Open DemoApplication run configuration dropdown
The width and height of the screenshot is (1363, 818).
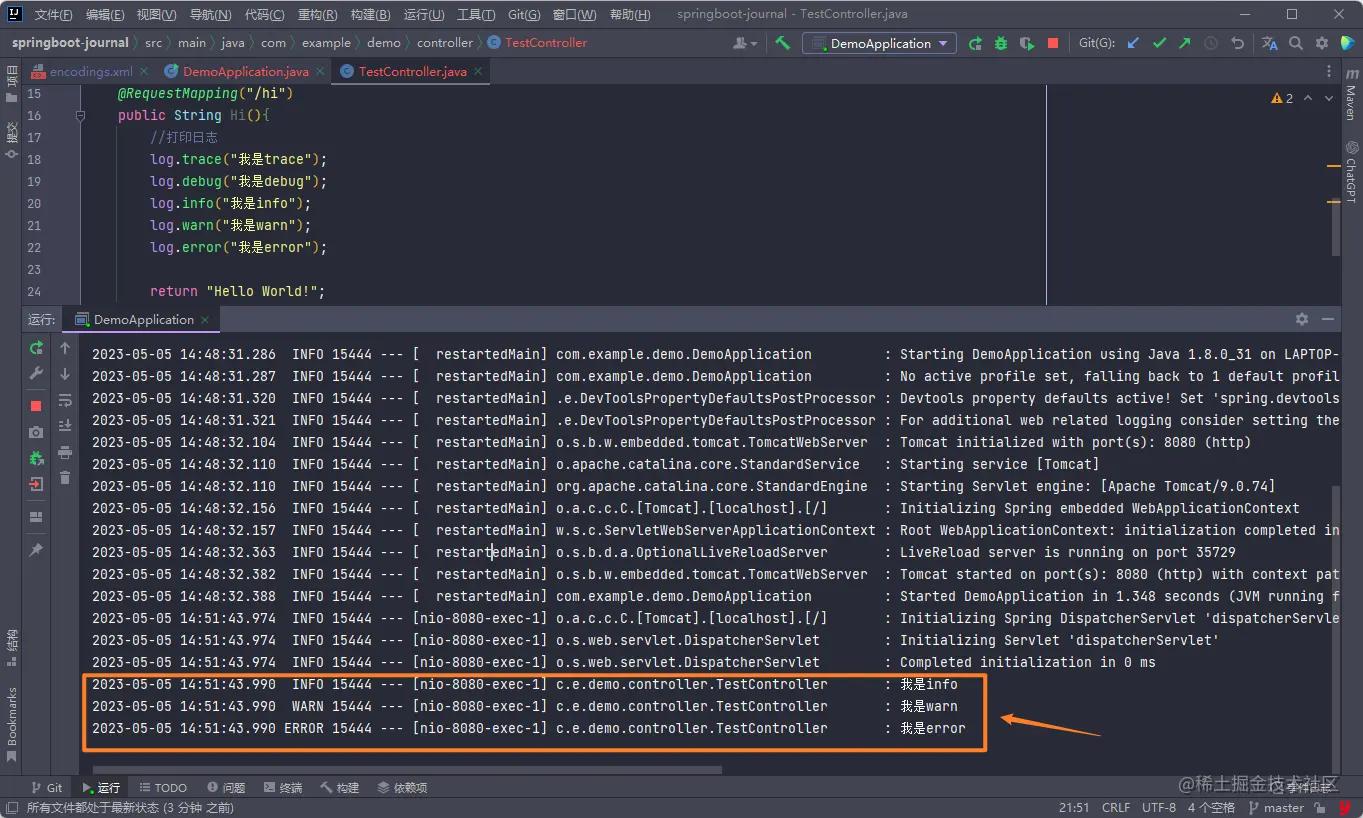coord(880,43)
